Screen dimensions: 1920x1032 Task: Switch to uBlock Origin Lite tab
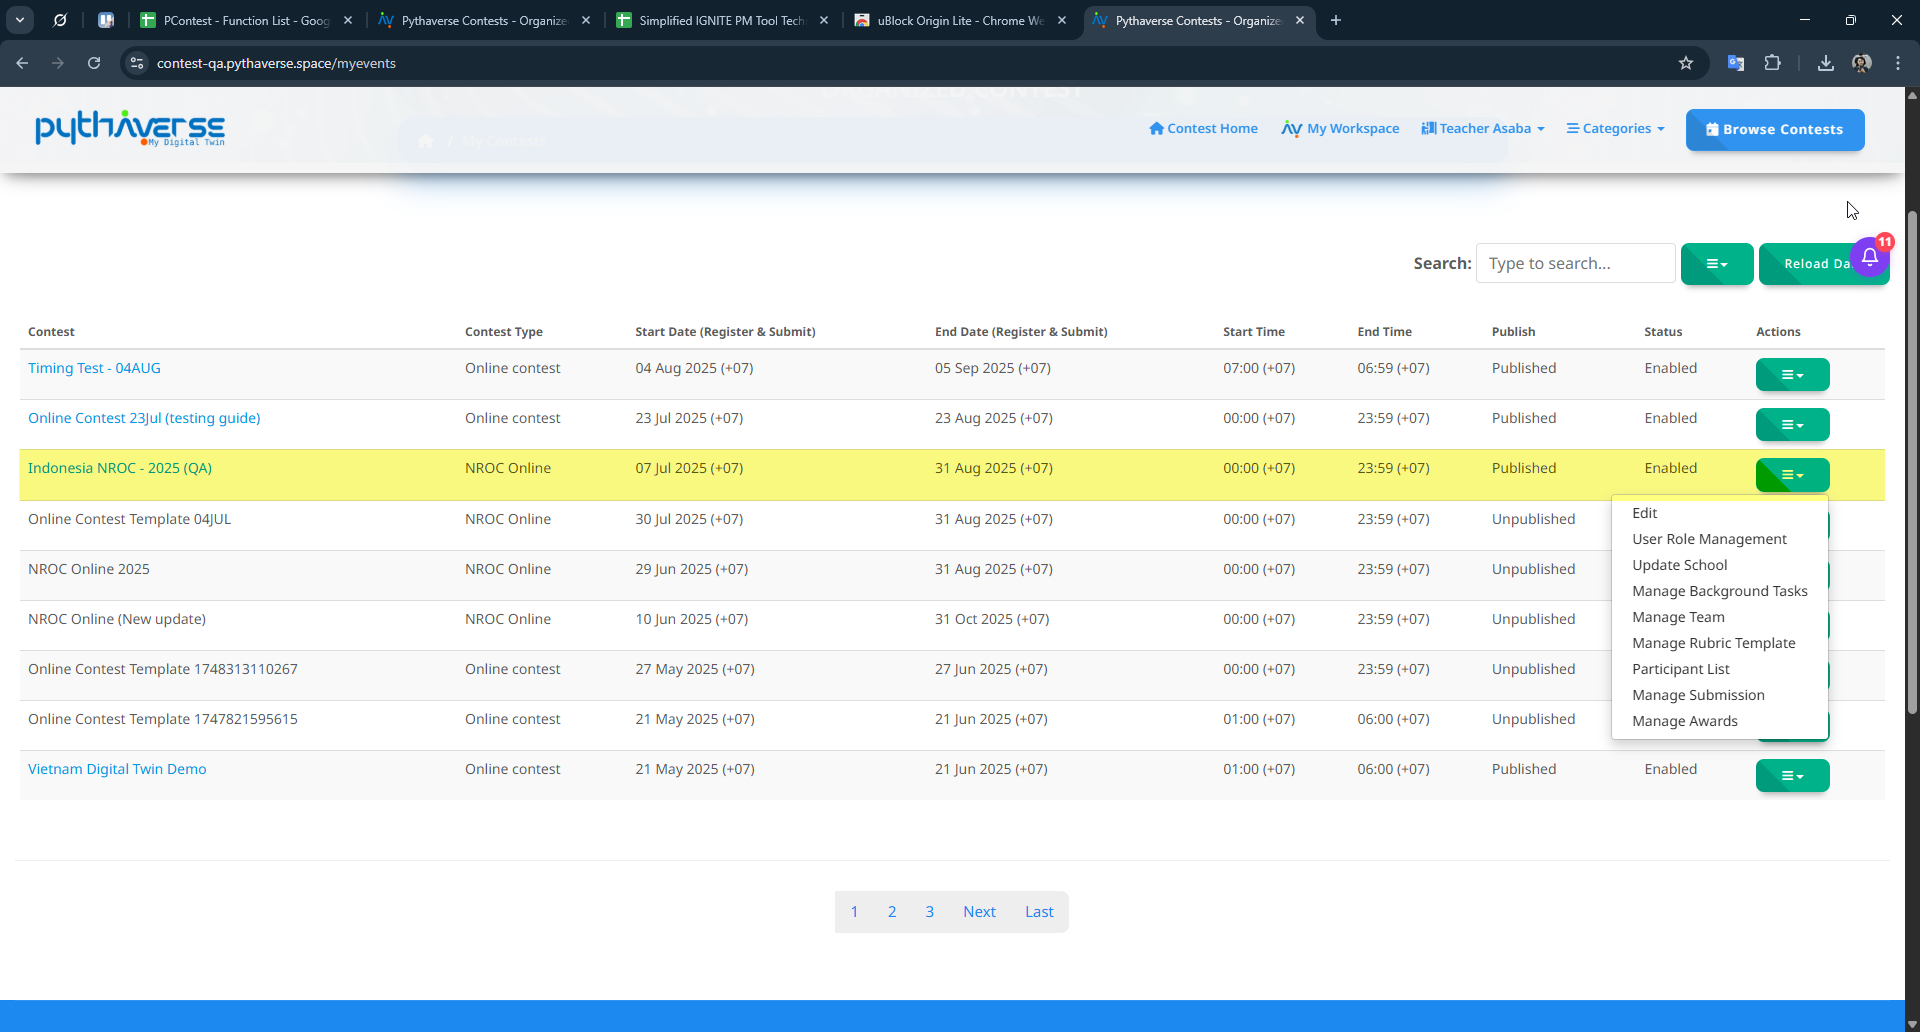(960, 20)
